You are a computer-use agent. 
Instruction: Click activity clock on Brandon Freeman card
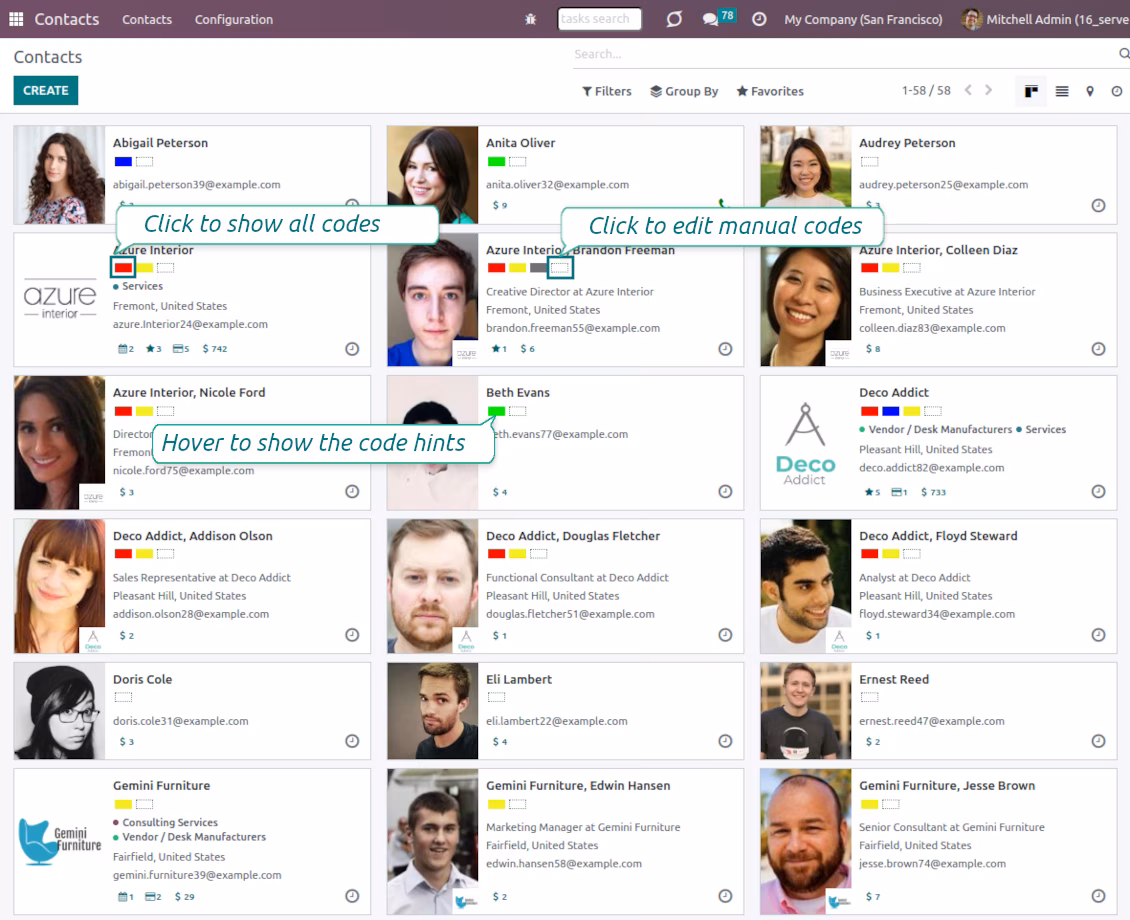point(725,349)
